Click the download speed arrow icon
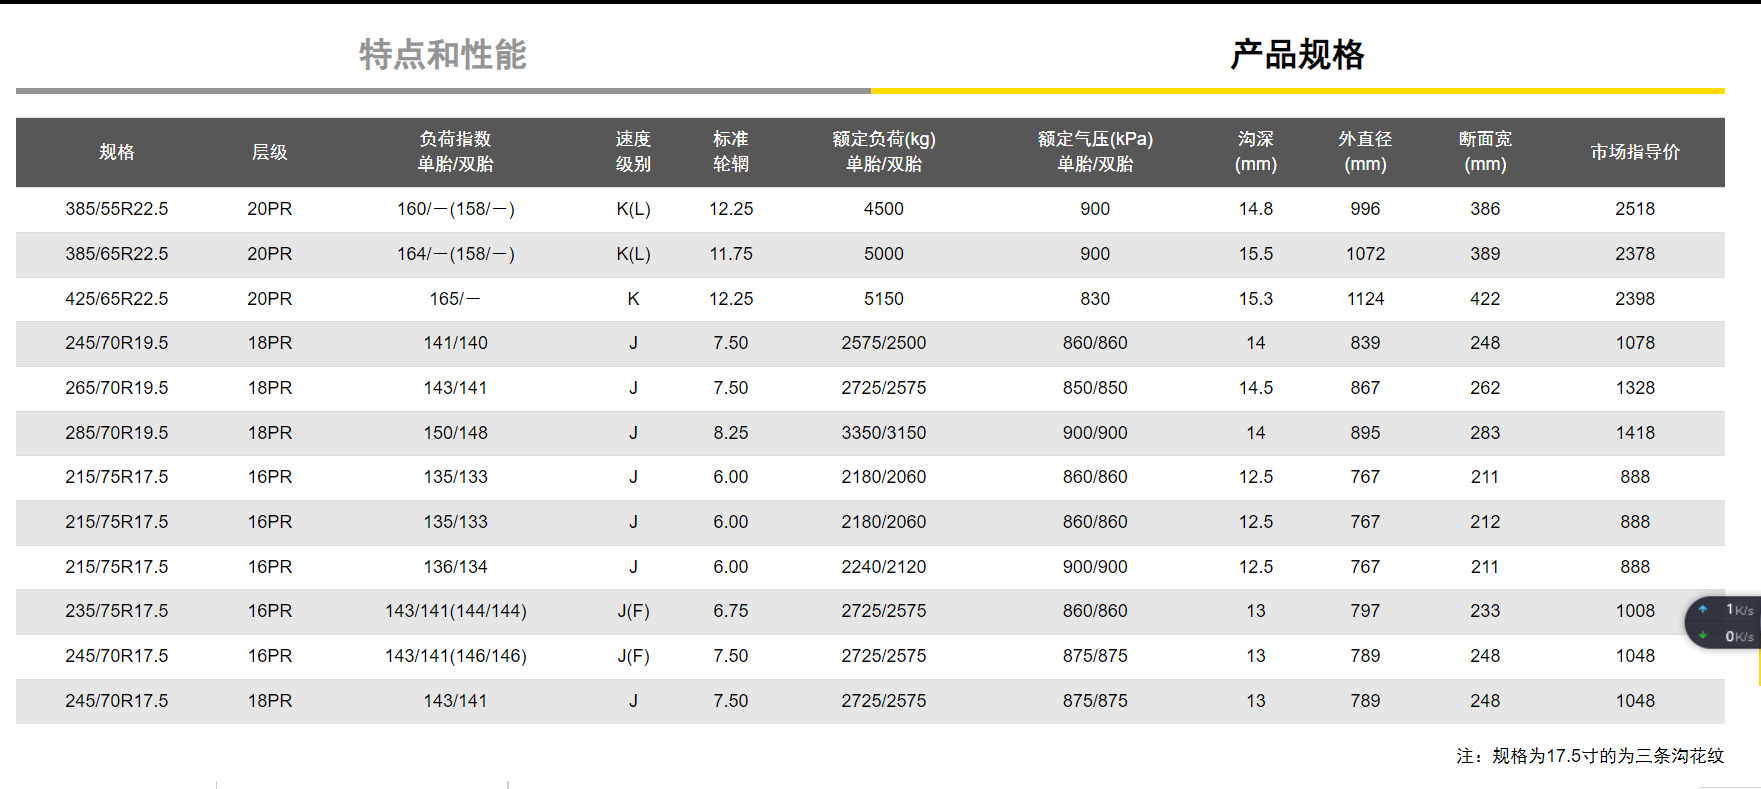The width and height of the screenshot is (1761, 789). [x=1703, y=636]
